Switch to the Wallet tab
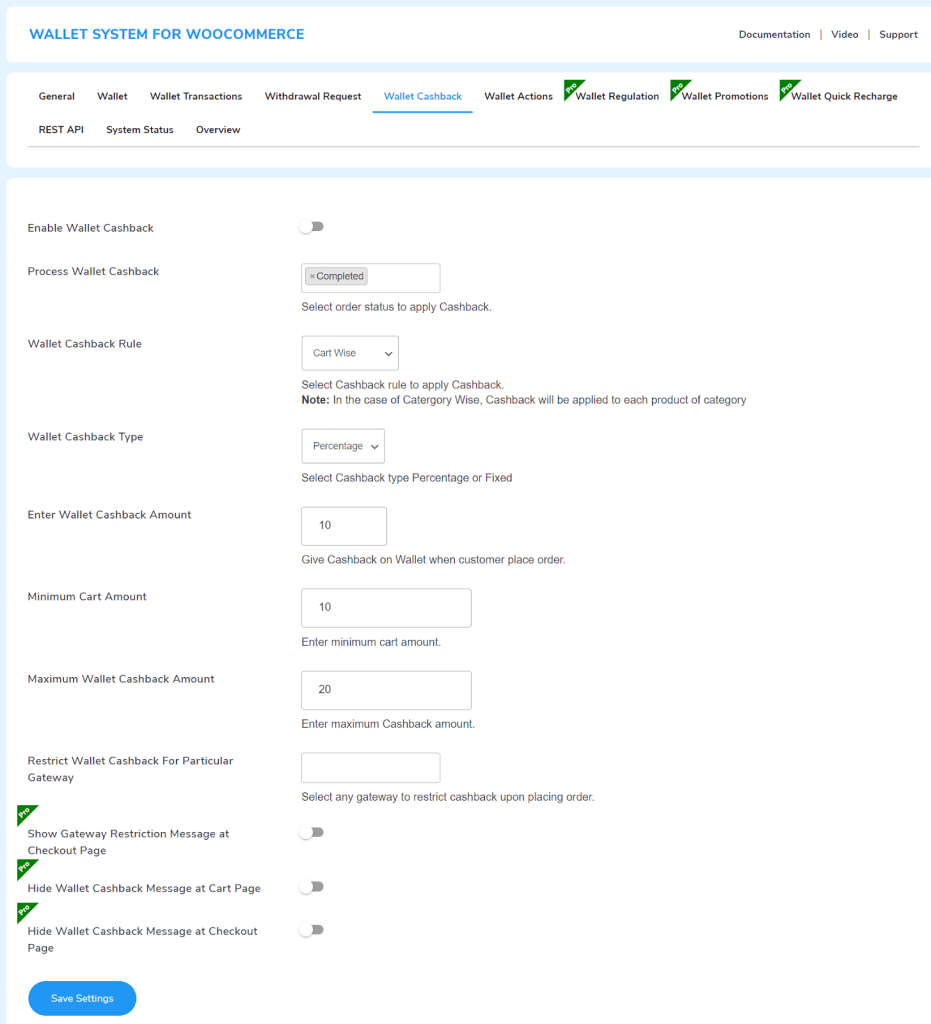Viewport: 931px width, 1024px height. 112,96
